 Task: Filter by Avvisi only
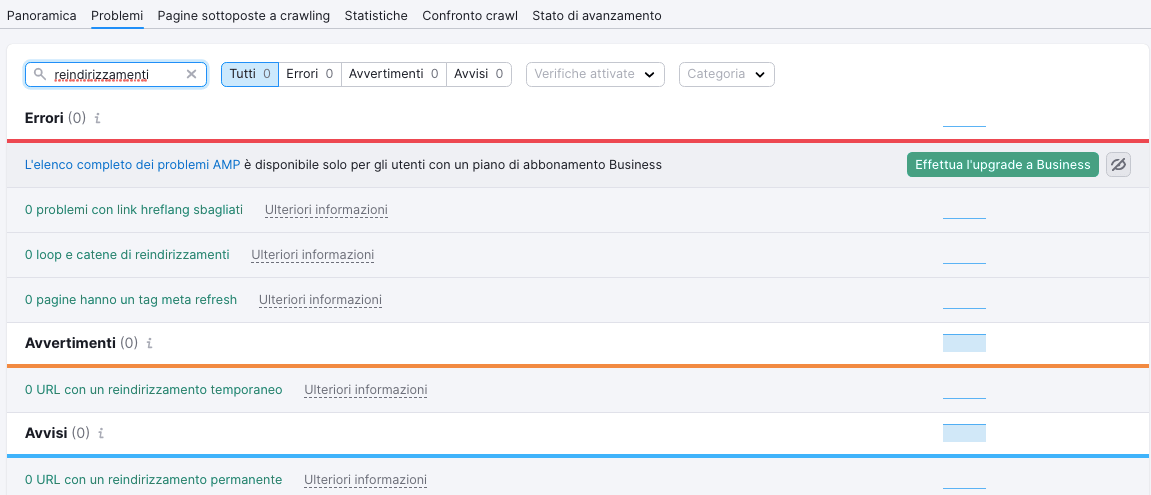click(479, 74)
